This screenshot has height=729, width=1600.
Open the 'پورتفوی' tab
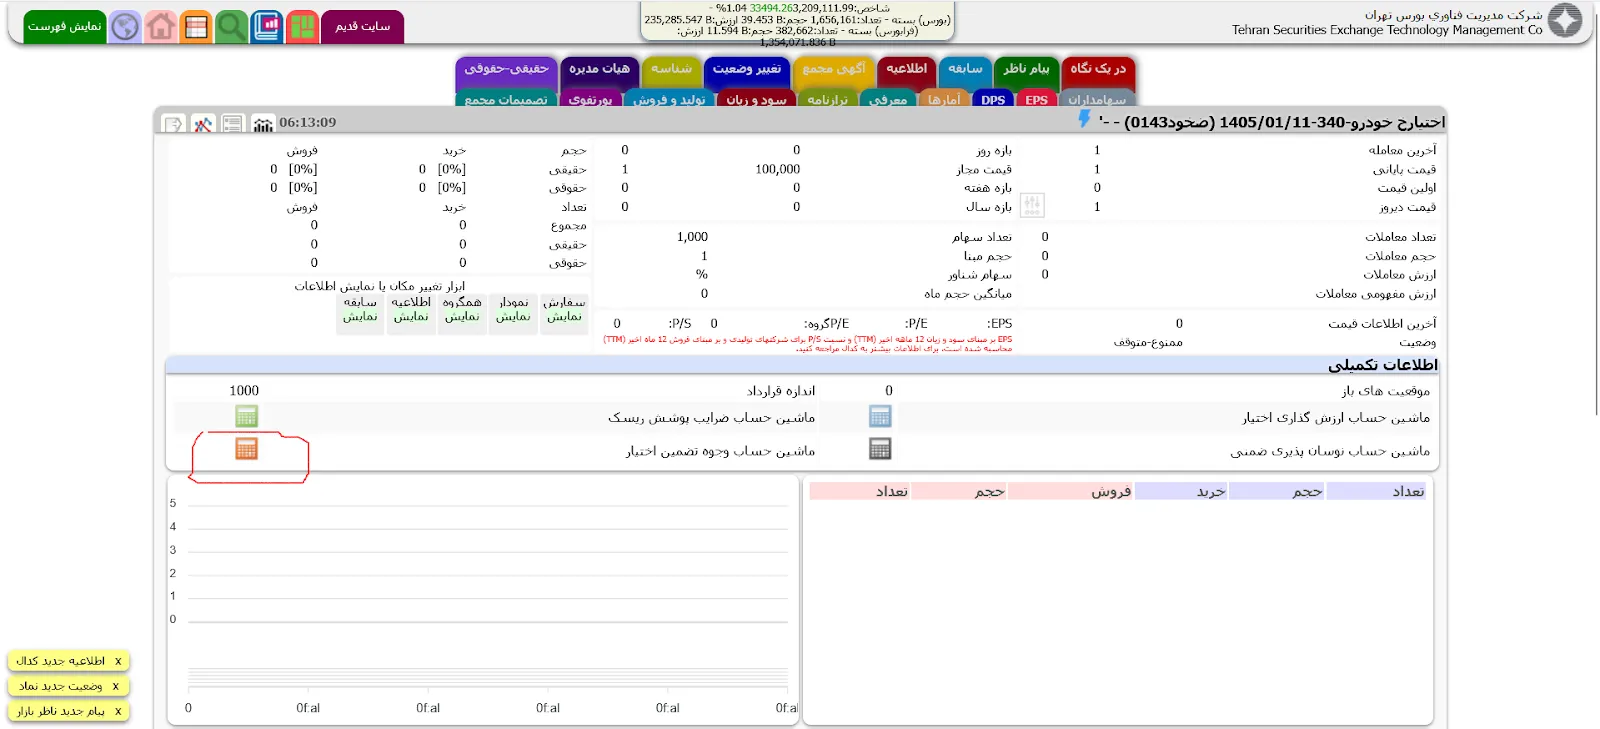coord(590,100)
